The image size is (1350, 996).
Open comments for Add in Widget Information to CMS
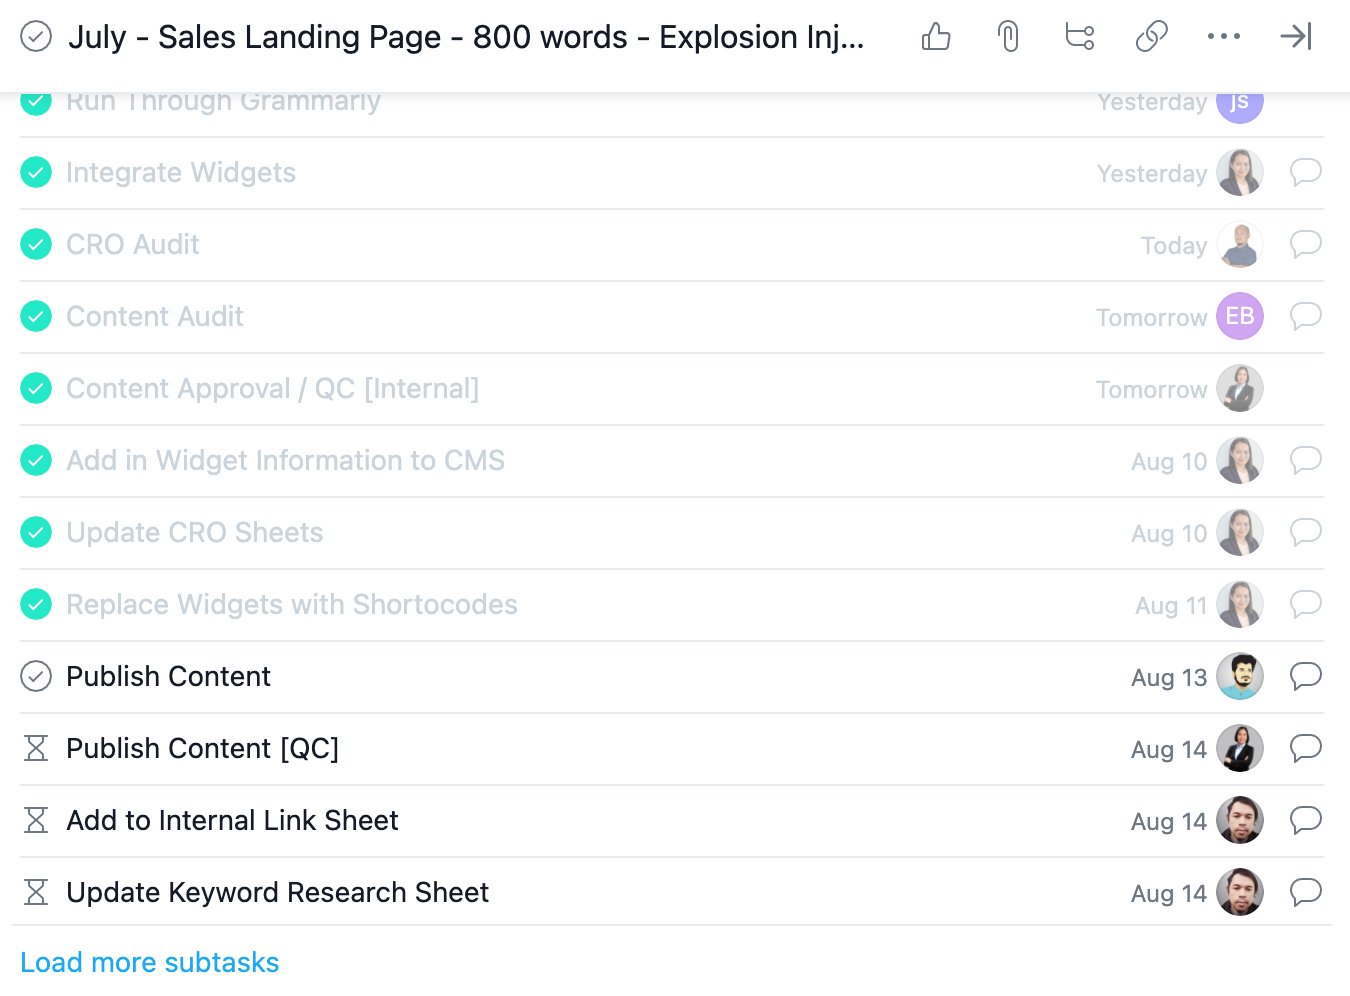1306,461
